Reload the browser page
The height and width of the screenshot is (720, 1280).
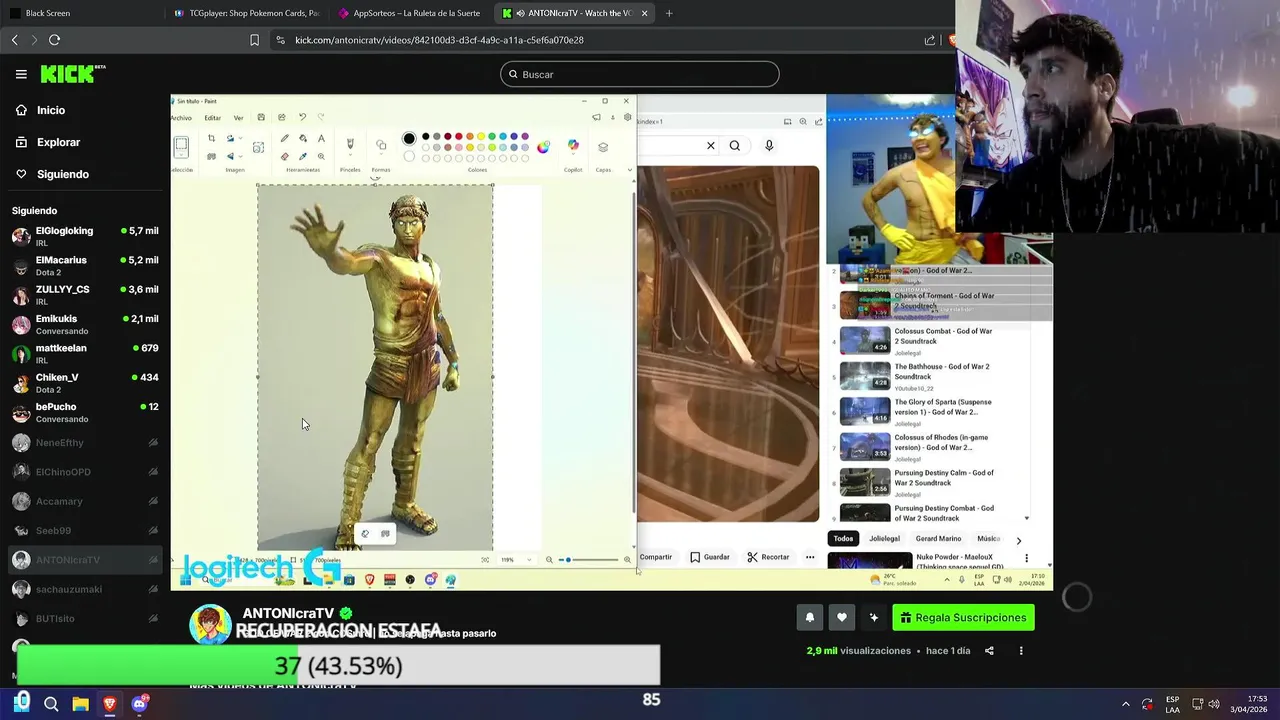pos(54,40)
